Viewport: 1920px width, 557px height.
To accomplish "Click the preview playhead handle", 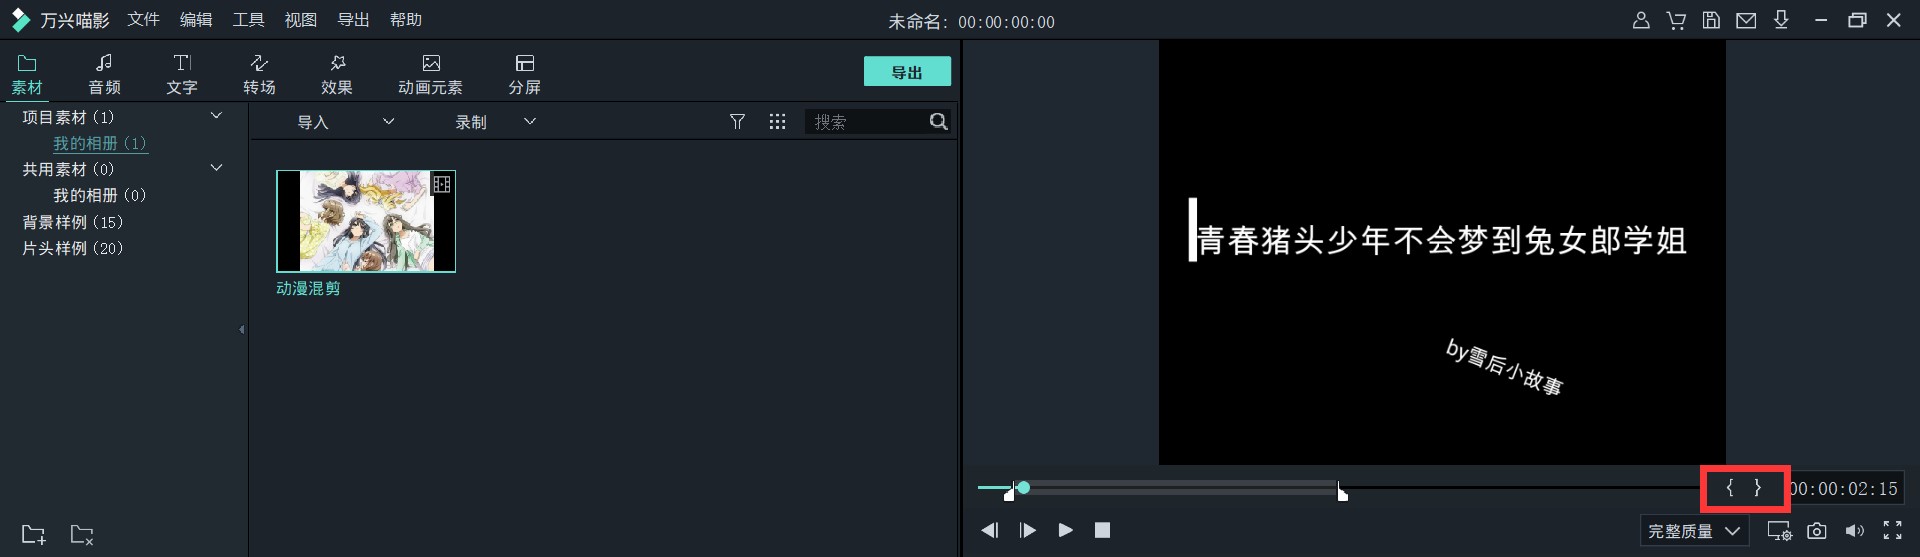I will [1023, 488].
